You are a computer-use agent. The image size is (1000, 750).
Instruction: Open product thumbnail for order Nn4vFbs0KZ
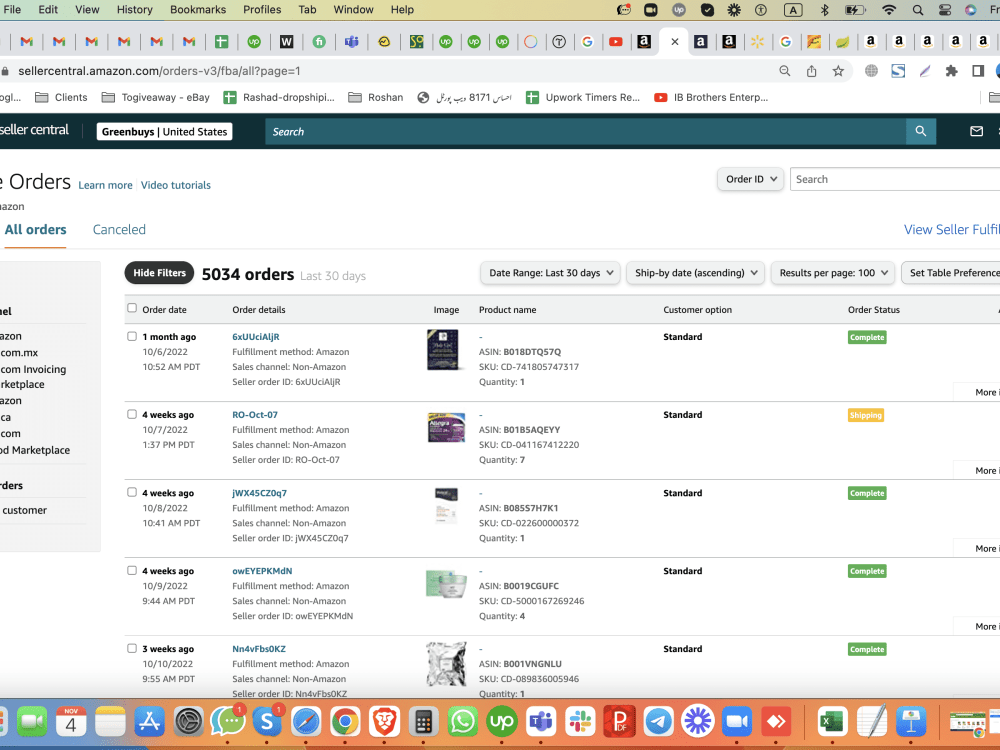(446, 664)
